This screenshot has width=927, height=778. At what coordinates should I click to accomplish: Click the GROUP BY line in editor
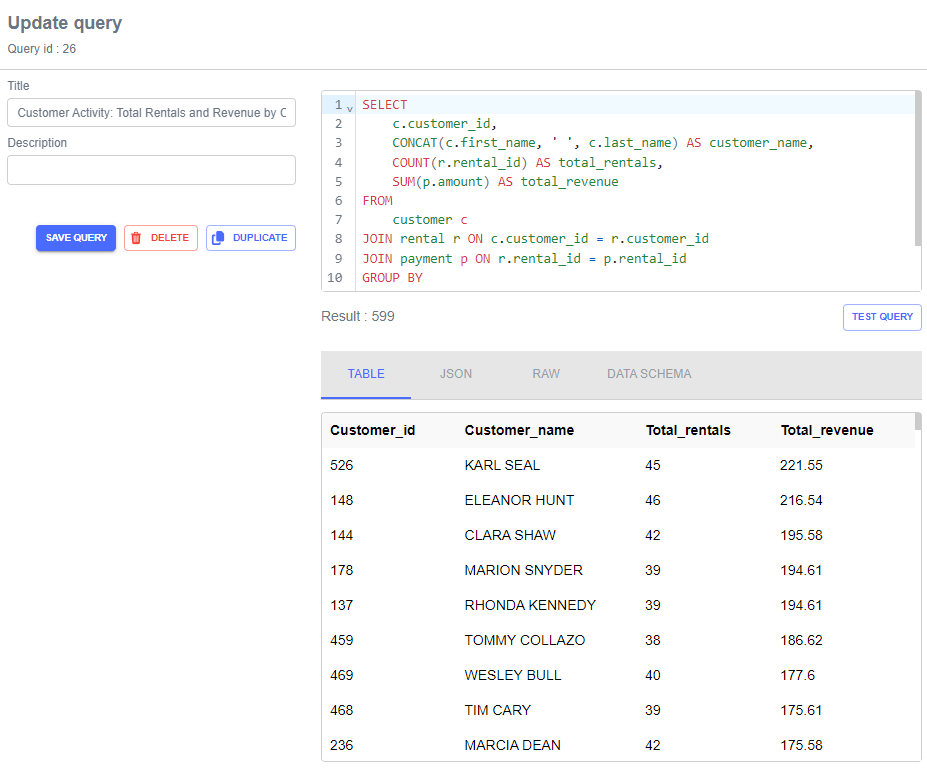pyautogui.click(x=392, y=278)
